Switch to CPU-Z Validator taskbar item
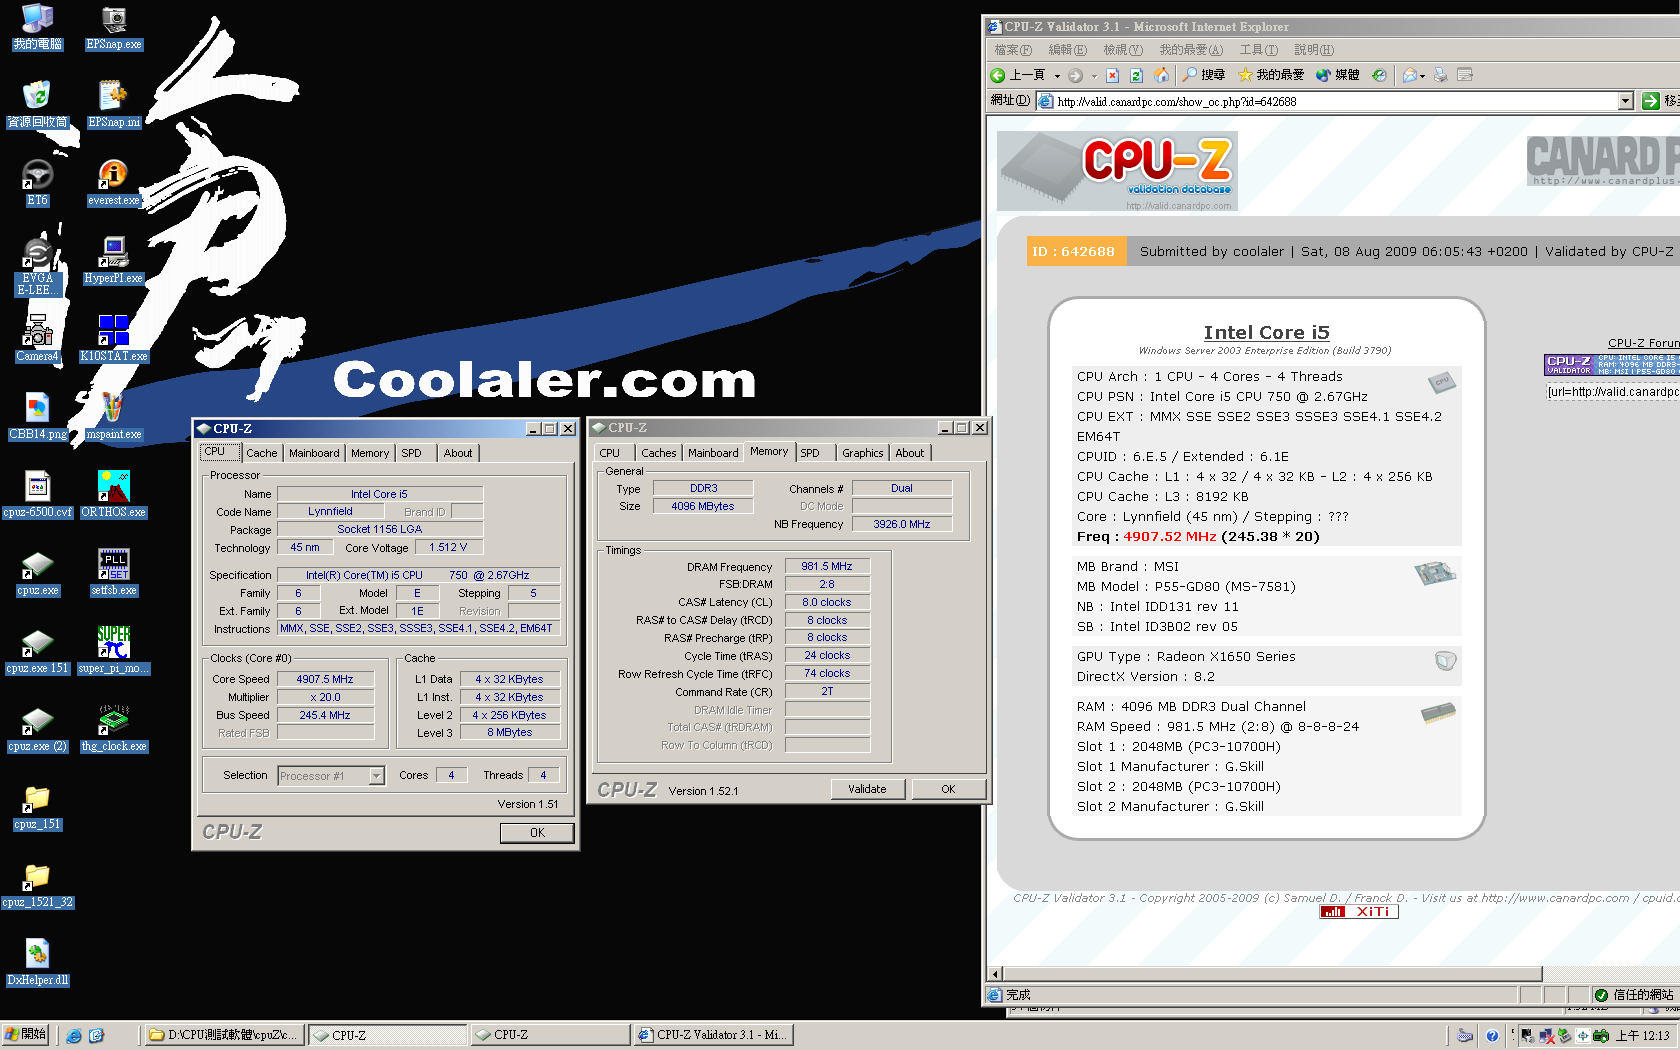This screenshot has height=1050, width=1680. click(x=713, y=1035)
